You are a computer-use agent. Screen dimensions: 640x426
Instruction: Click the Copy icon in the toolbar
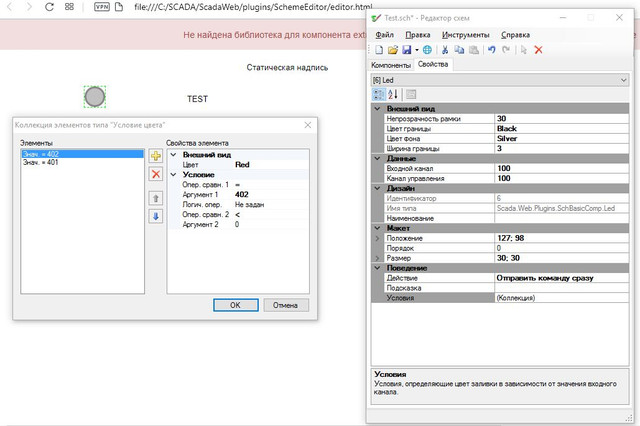click(459, 50)
